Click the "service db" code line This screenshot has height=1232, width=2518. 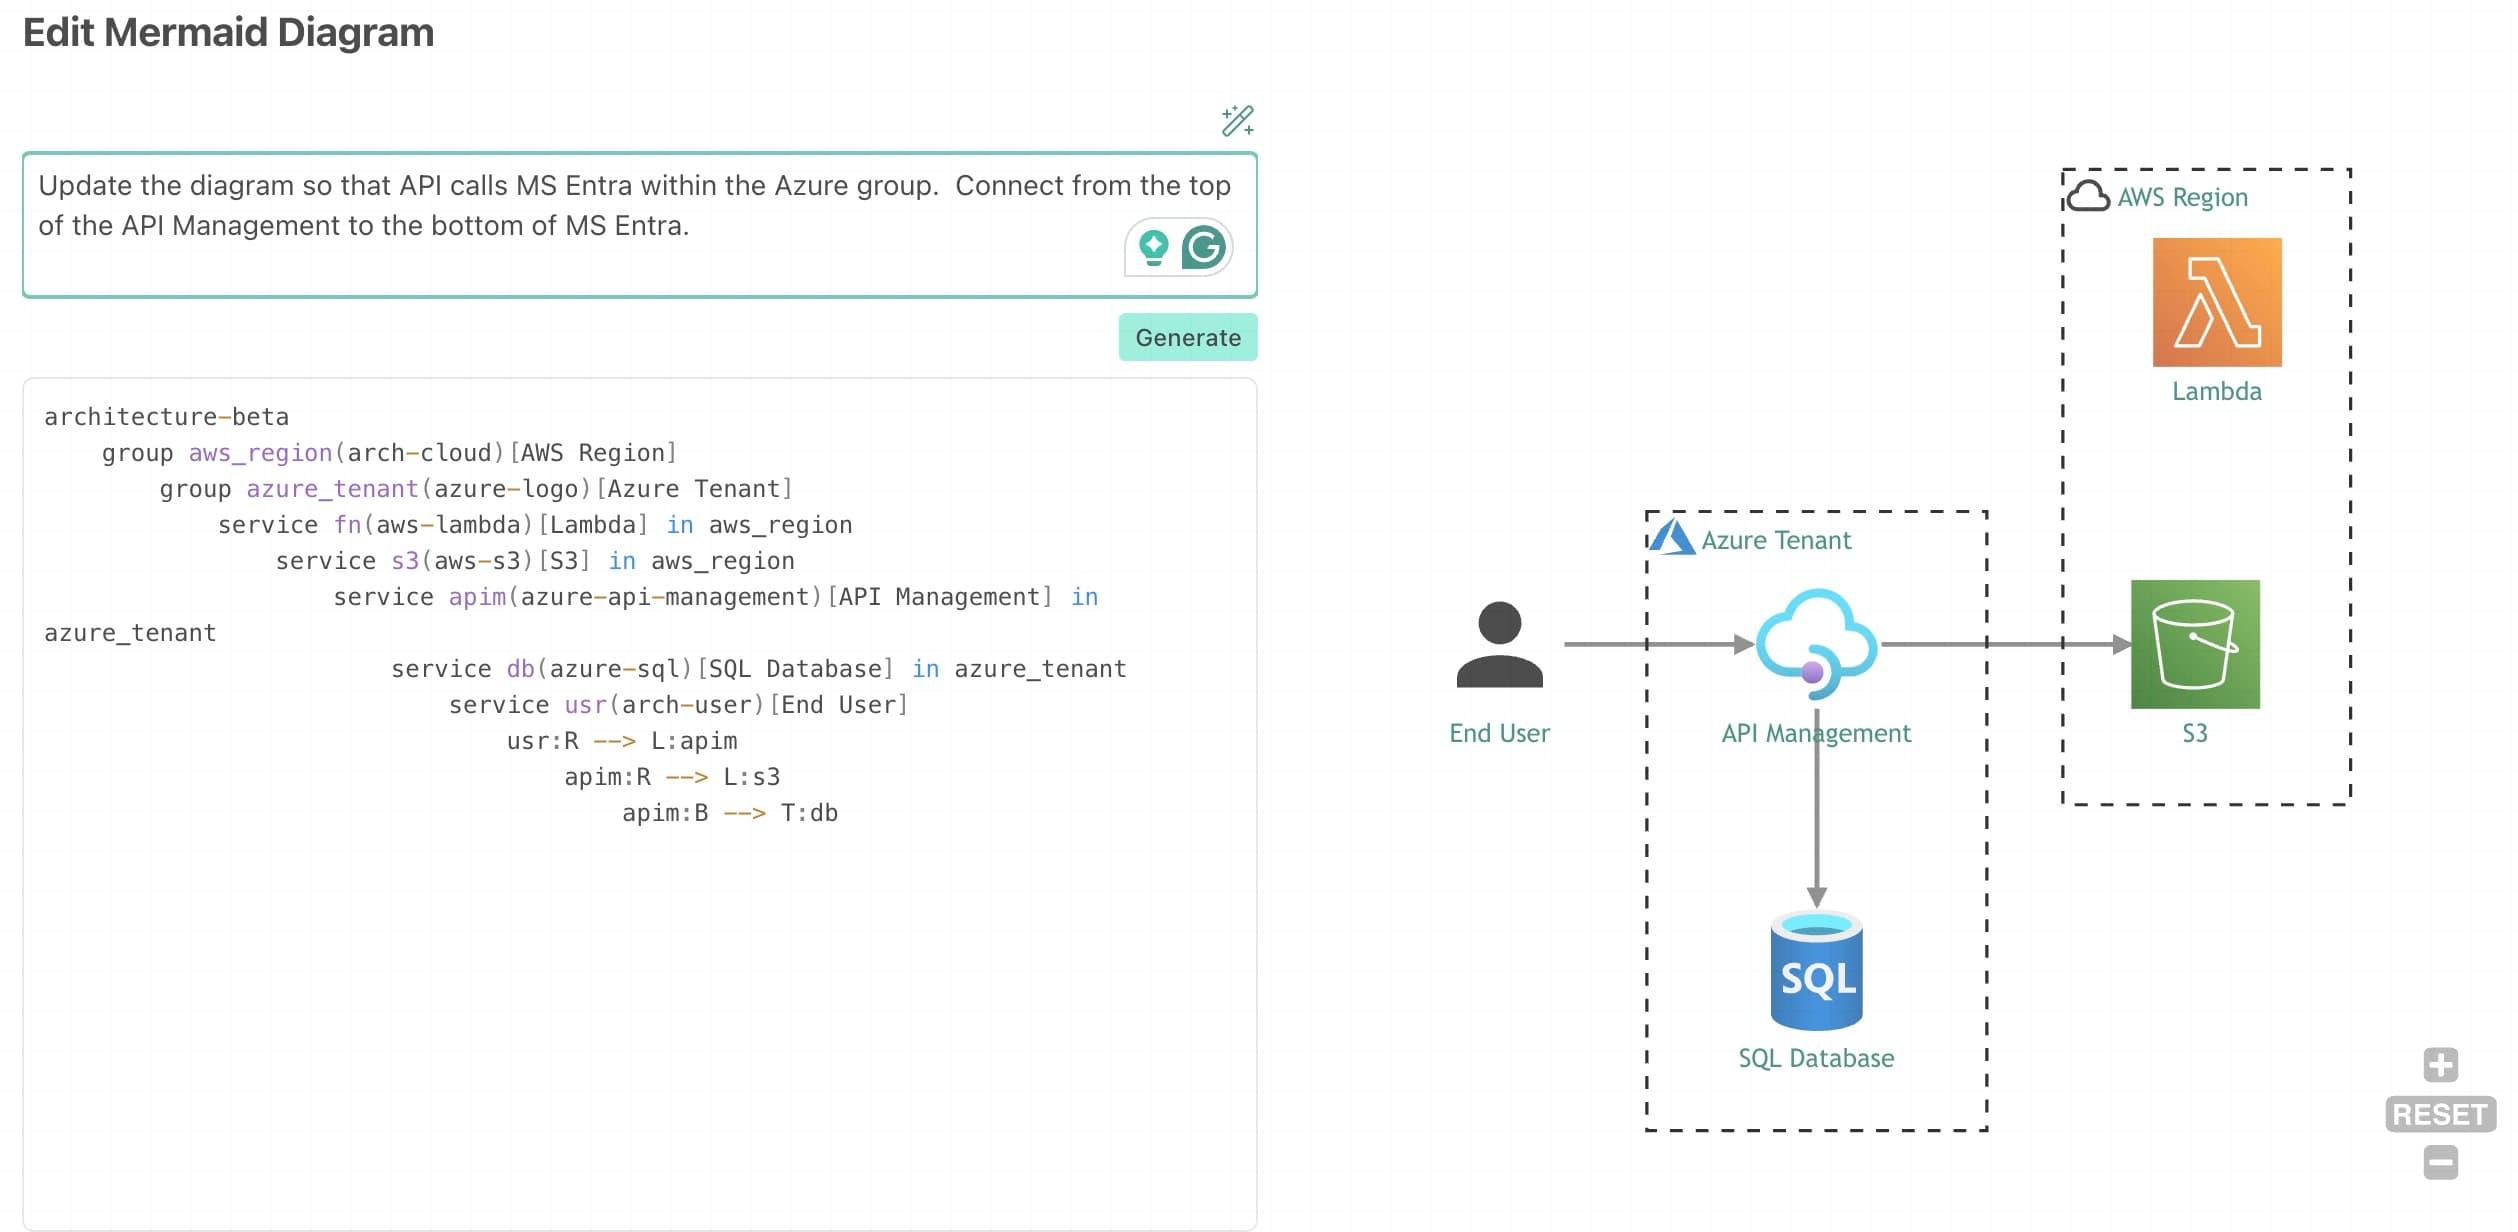point(759,669)
